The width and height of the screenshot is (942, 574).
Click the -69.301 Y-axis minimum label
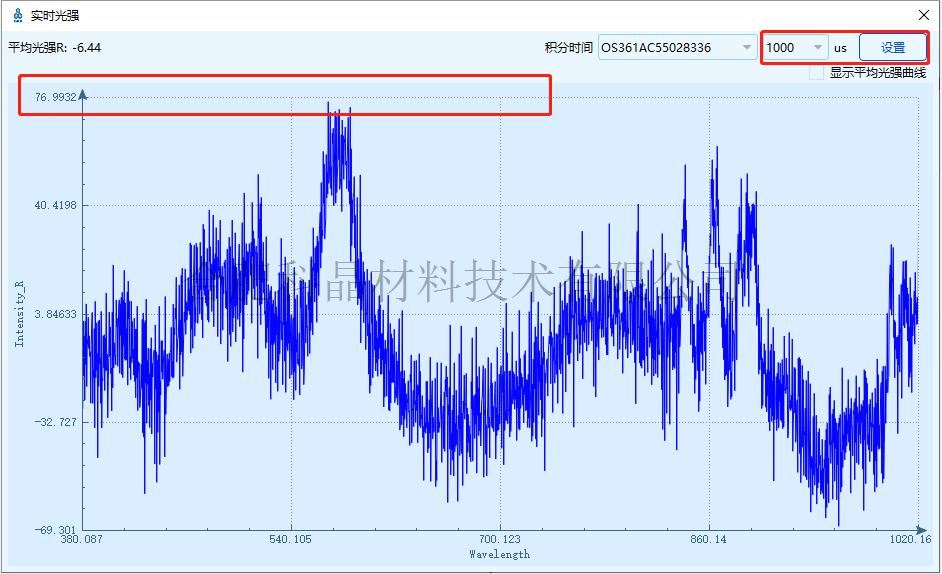[x=55, y=529]
